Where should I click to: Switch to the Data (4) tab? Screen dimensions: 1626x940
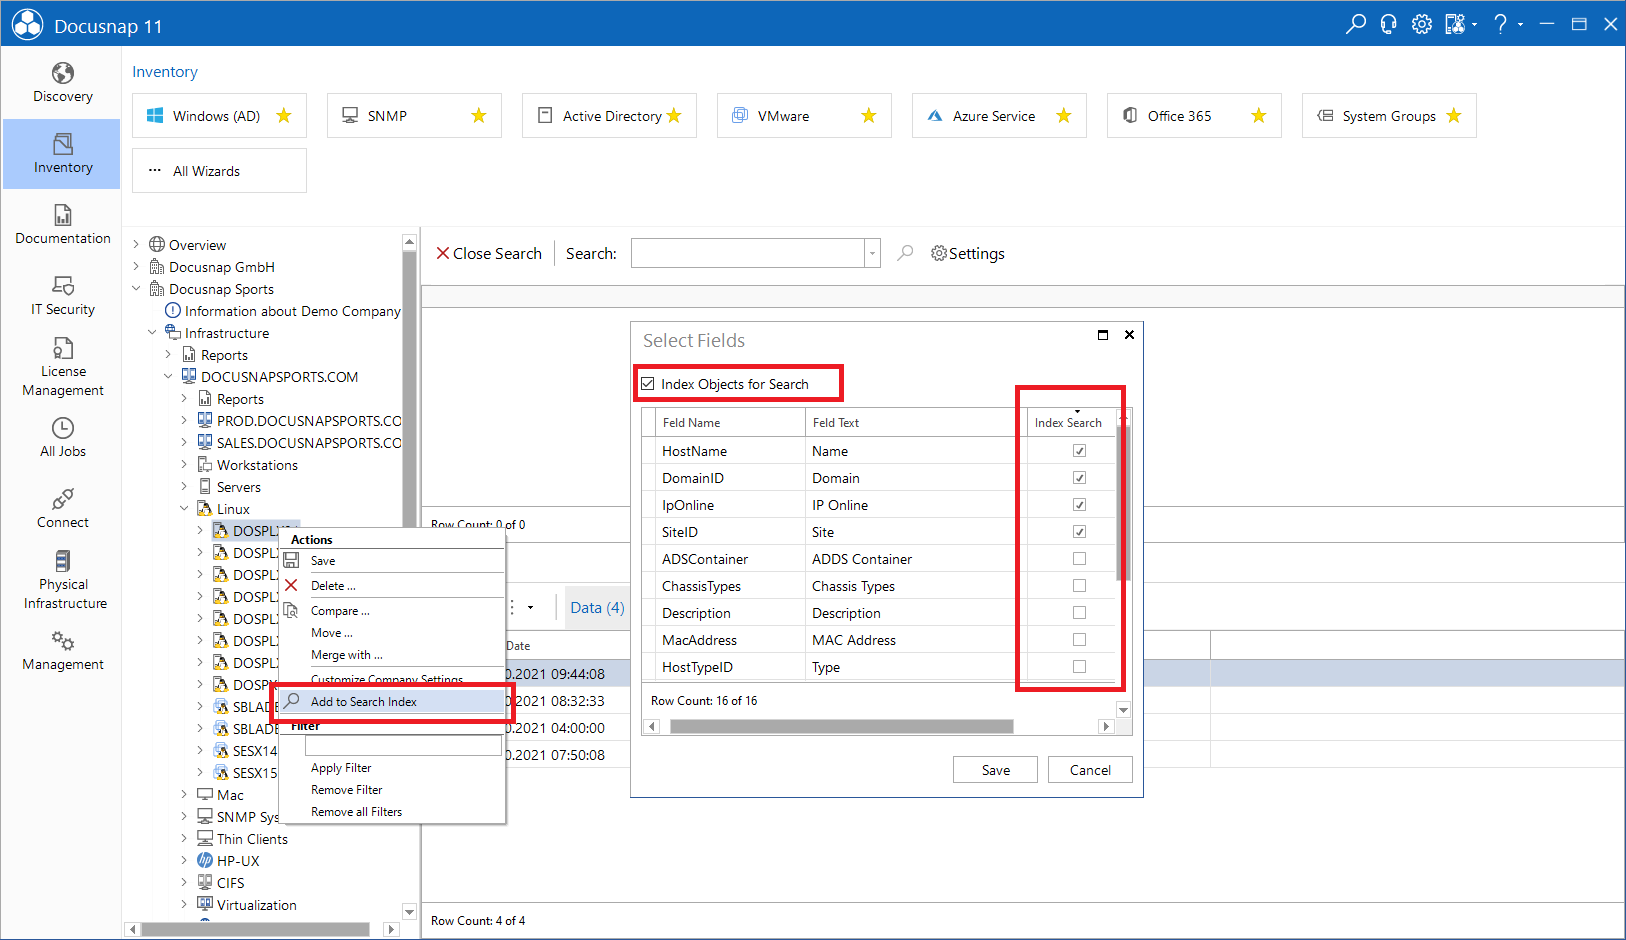click(x=597, y=608)
